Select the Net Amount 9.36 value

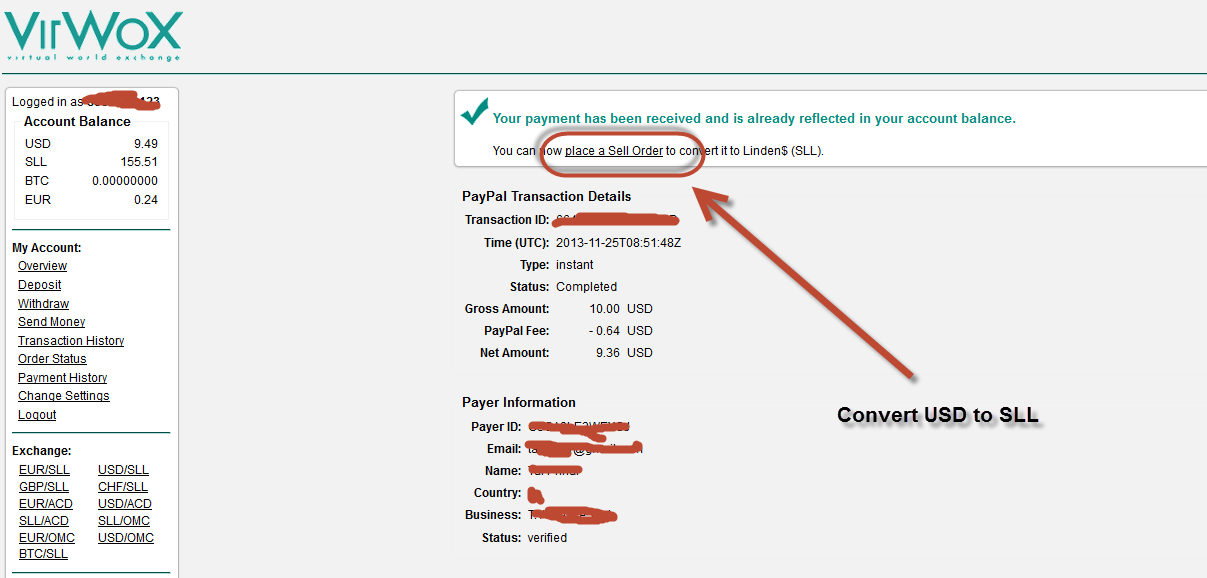click(x=608, y=353)
